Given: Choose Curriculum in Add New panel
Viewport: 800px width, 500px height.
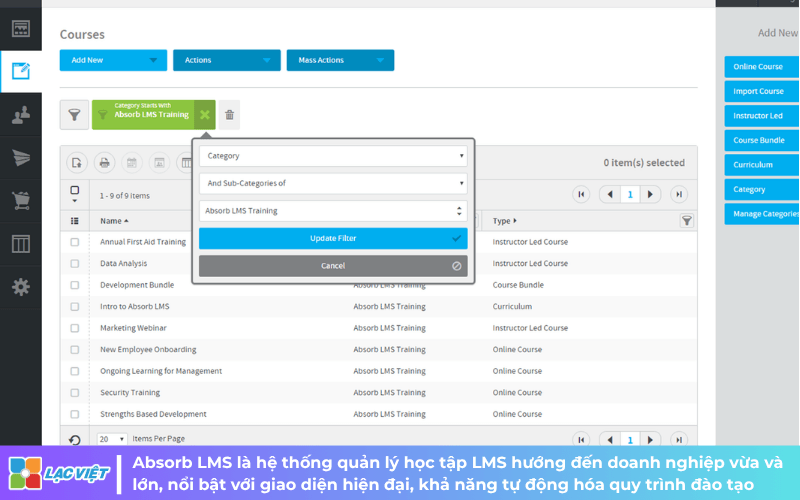Looking at the screenshot, I should point(762,165).
